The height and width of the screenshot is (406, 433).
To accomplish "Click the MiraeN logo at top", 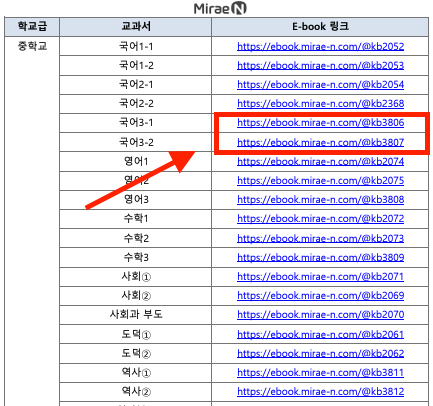I will tap(220, 8).
